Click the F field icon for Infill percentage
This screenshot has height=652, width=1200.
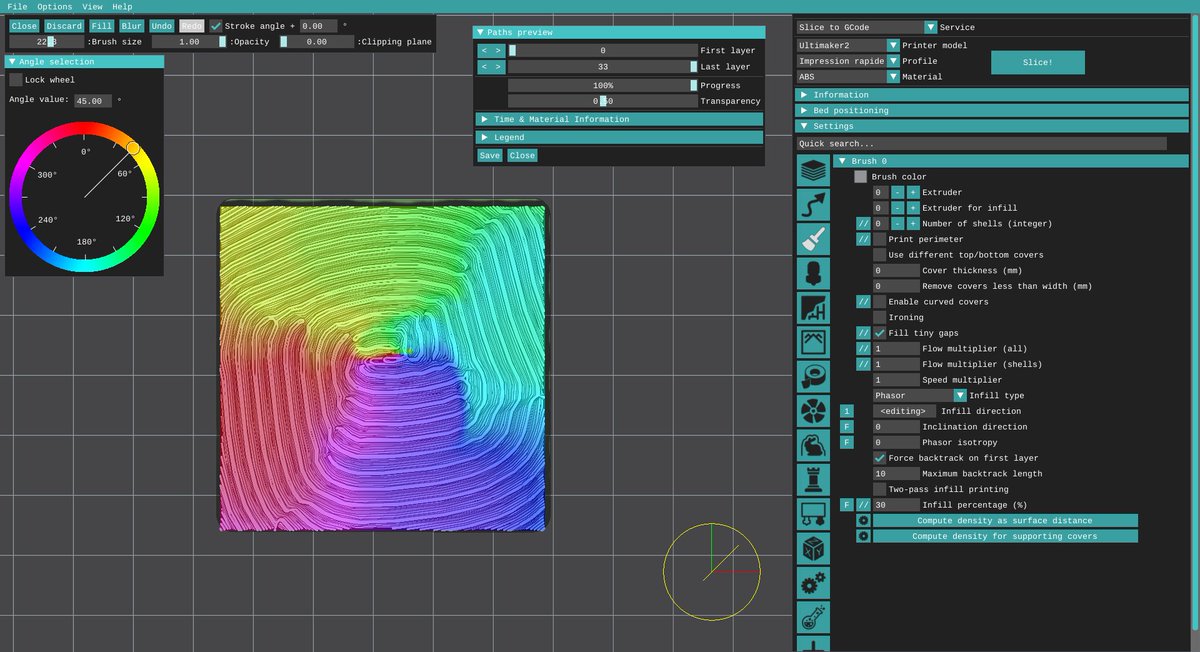(x=847, y=505)
